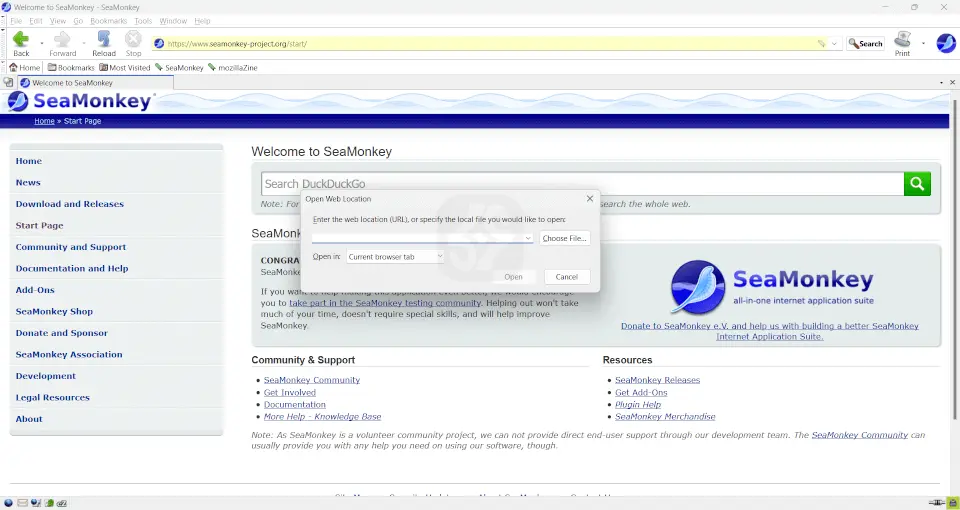The image size is (960, 510).
Task: Expand the URL dropdown in Open Web Location dialog
Action: click(528, 238)
